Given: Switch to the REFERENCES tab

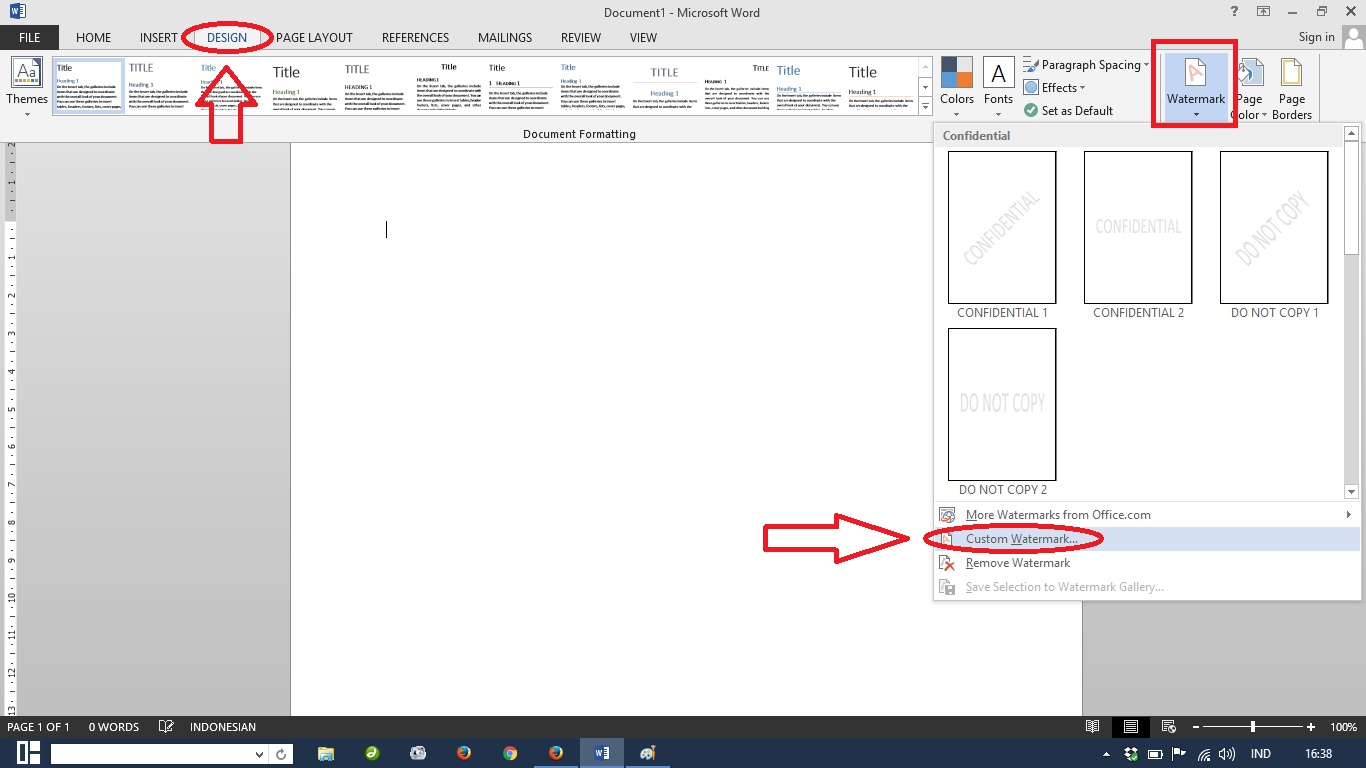Looking at the screenshot, I should click(415, 38).
